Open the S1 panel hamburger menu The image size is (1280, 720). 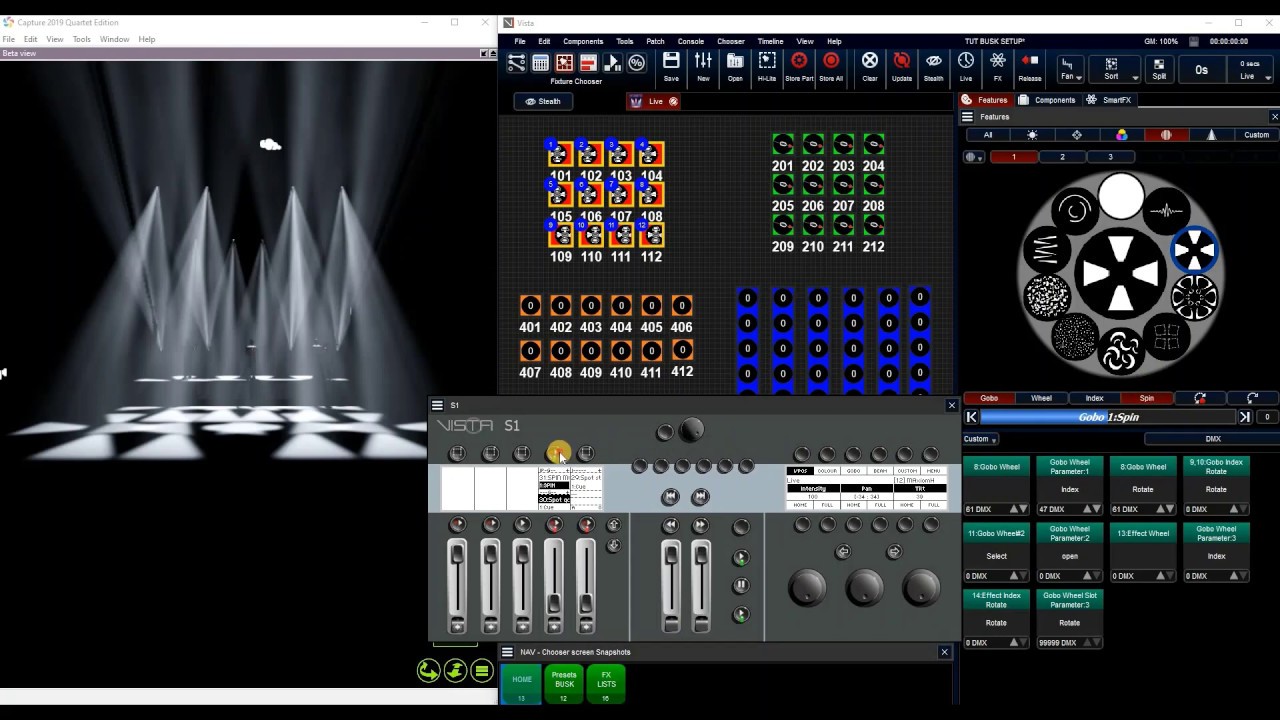[x=437, y=405]
